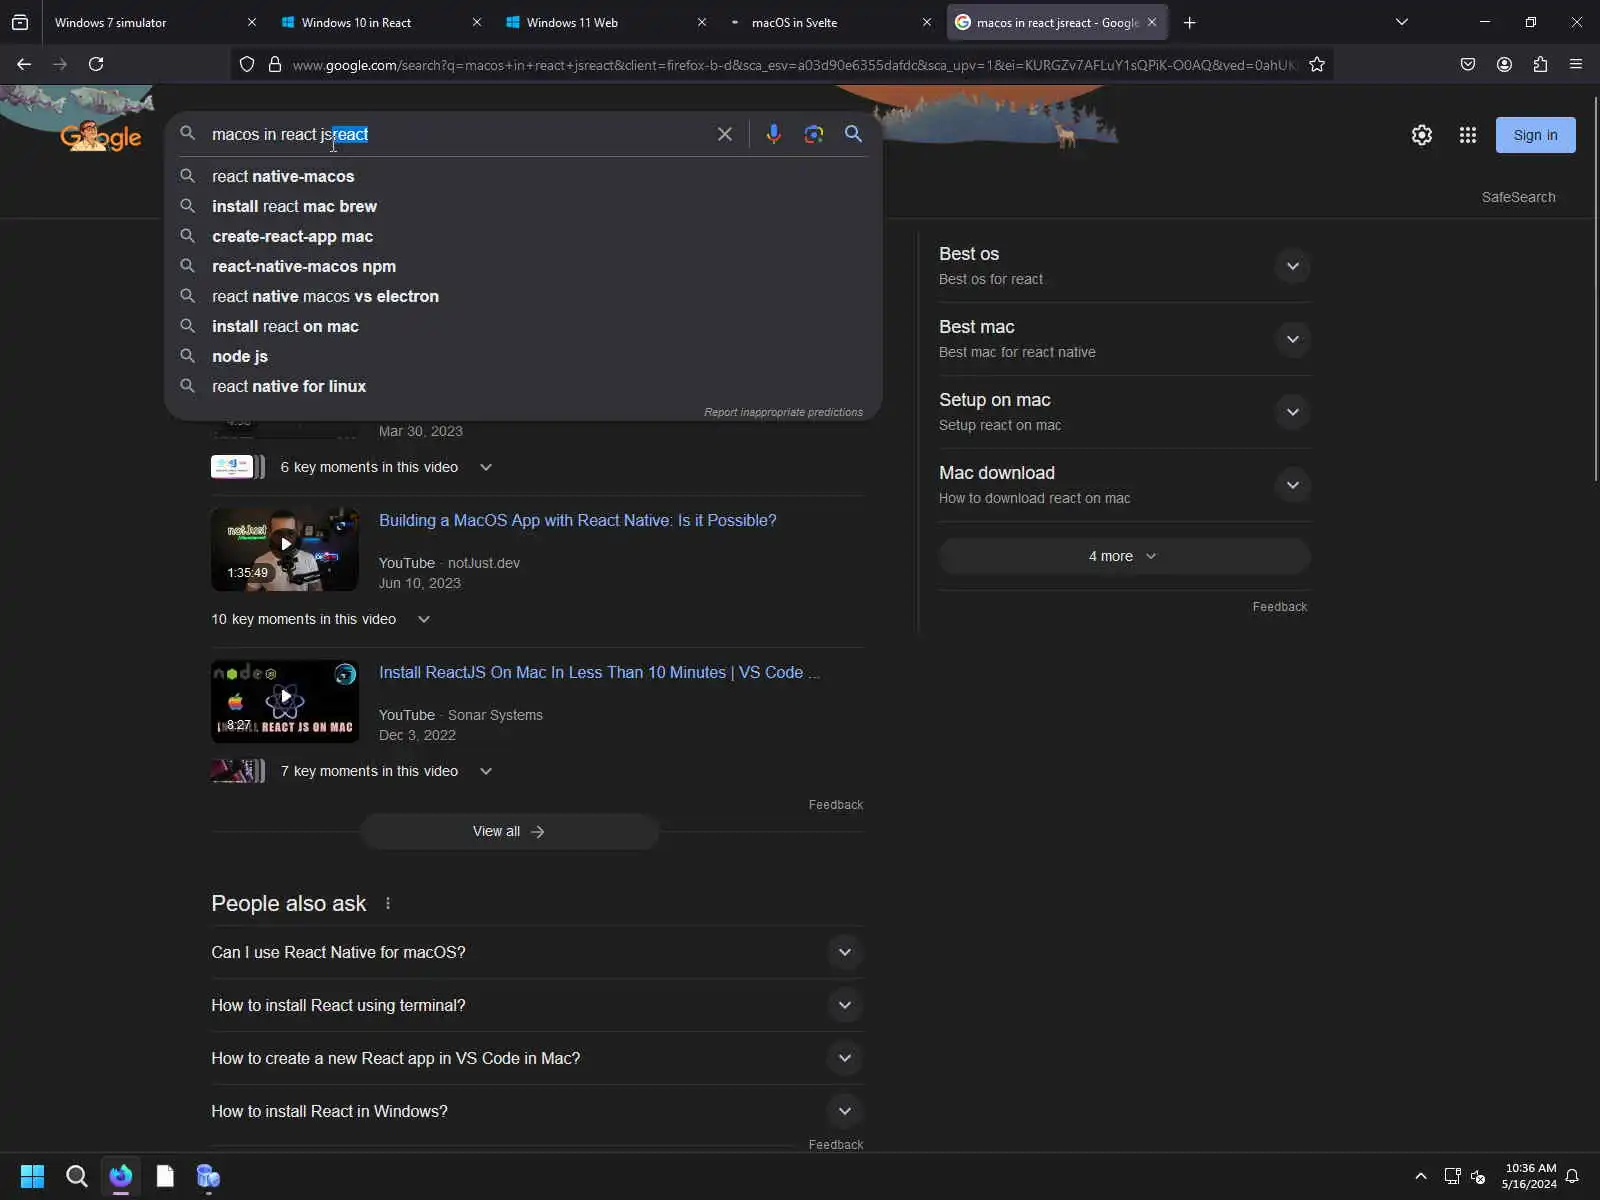Click the site padlock security icon
This screenshot has height=1200, width=1600.
(x=275, y=65)
